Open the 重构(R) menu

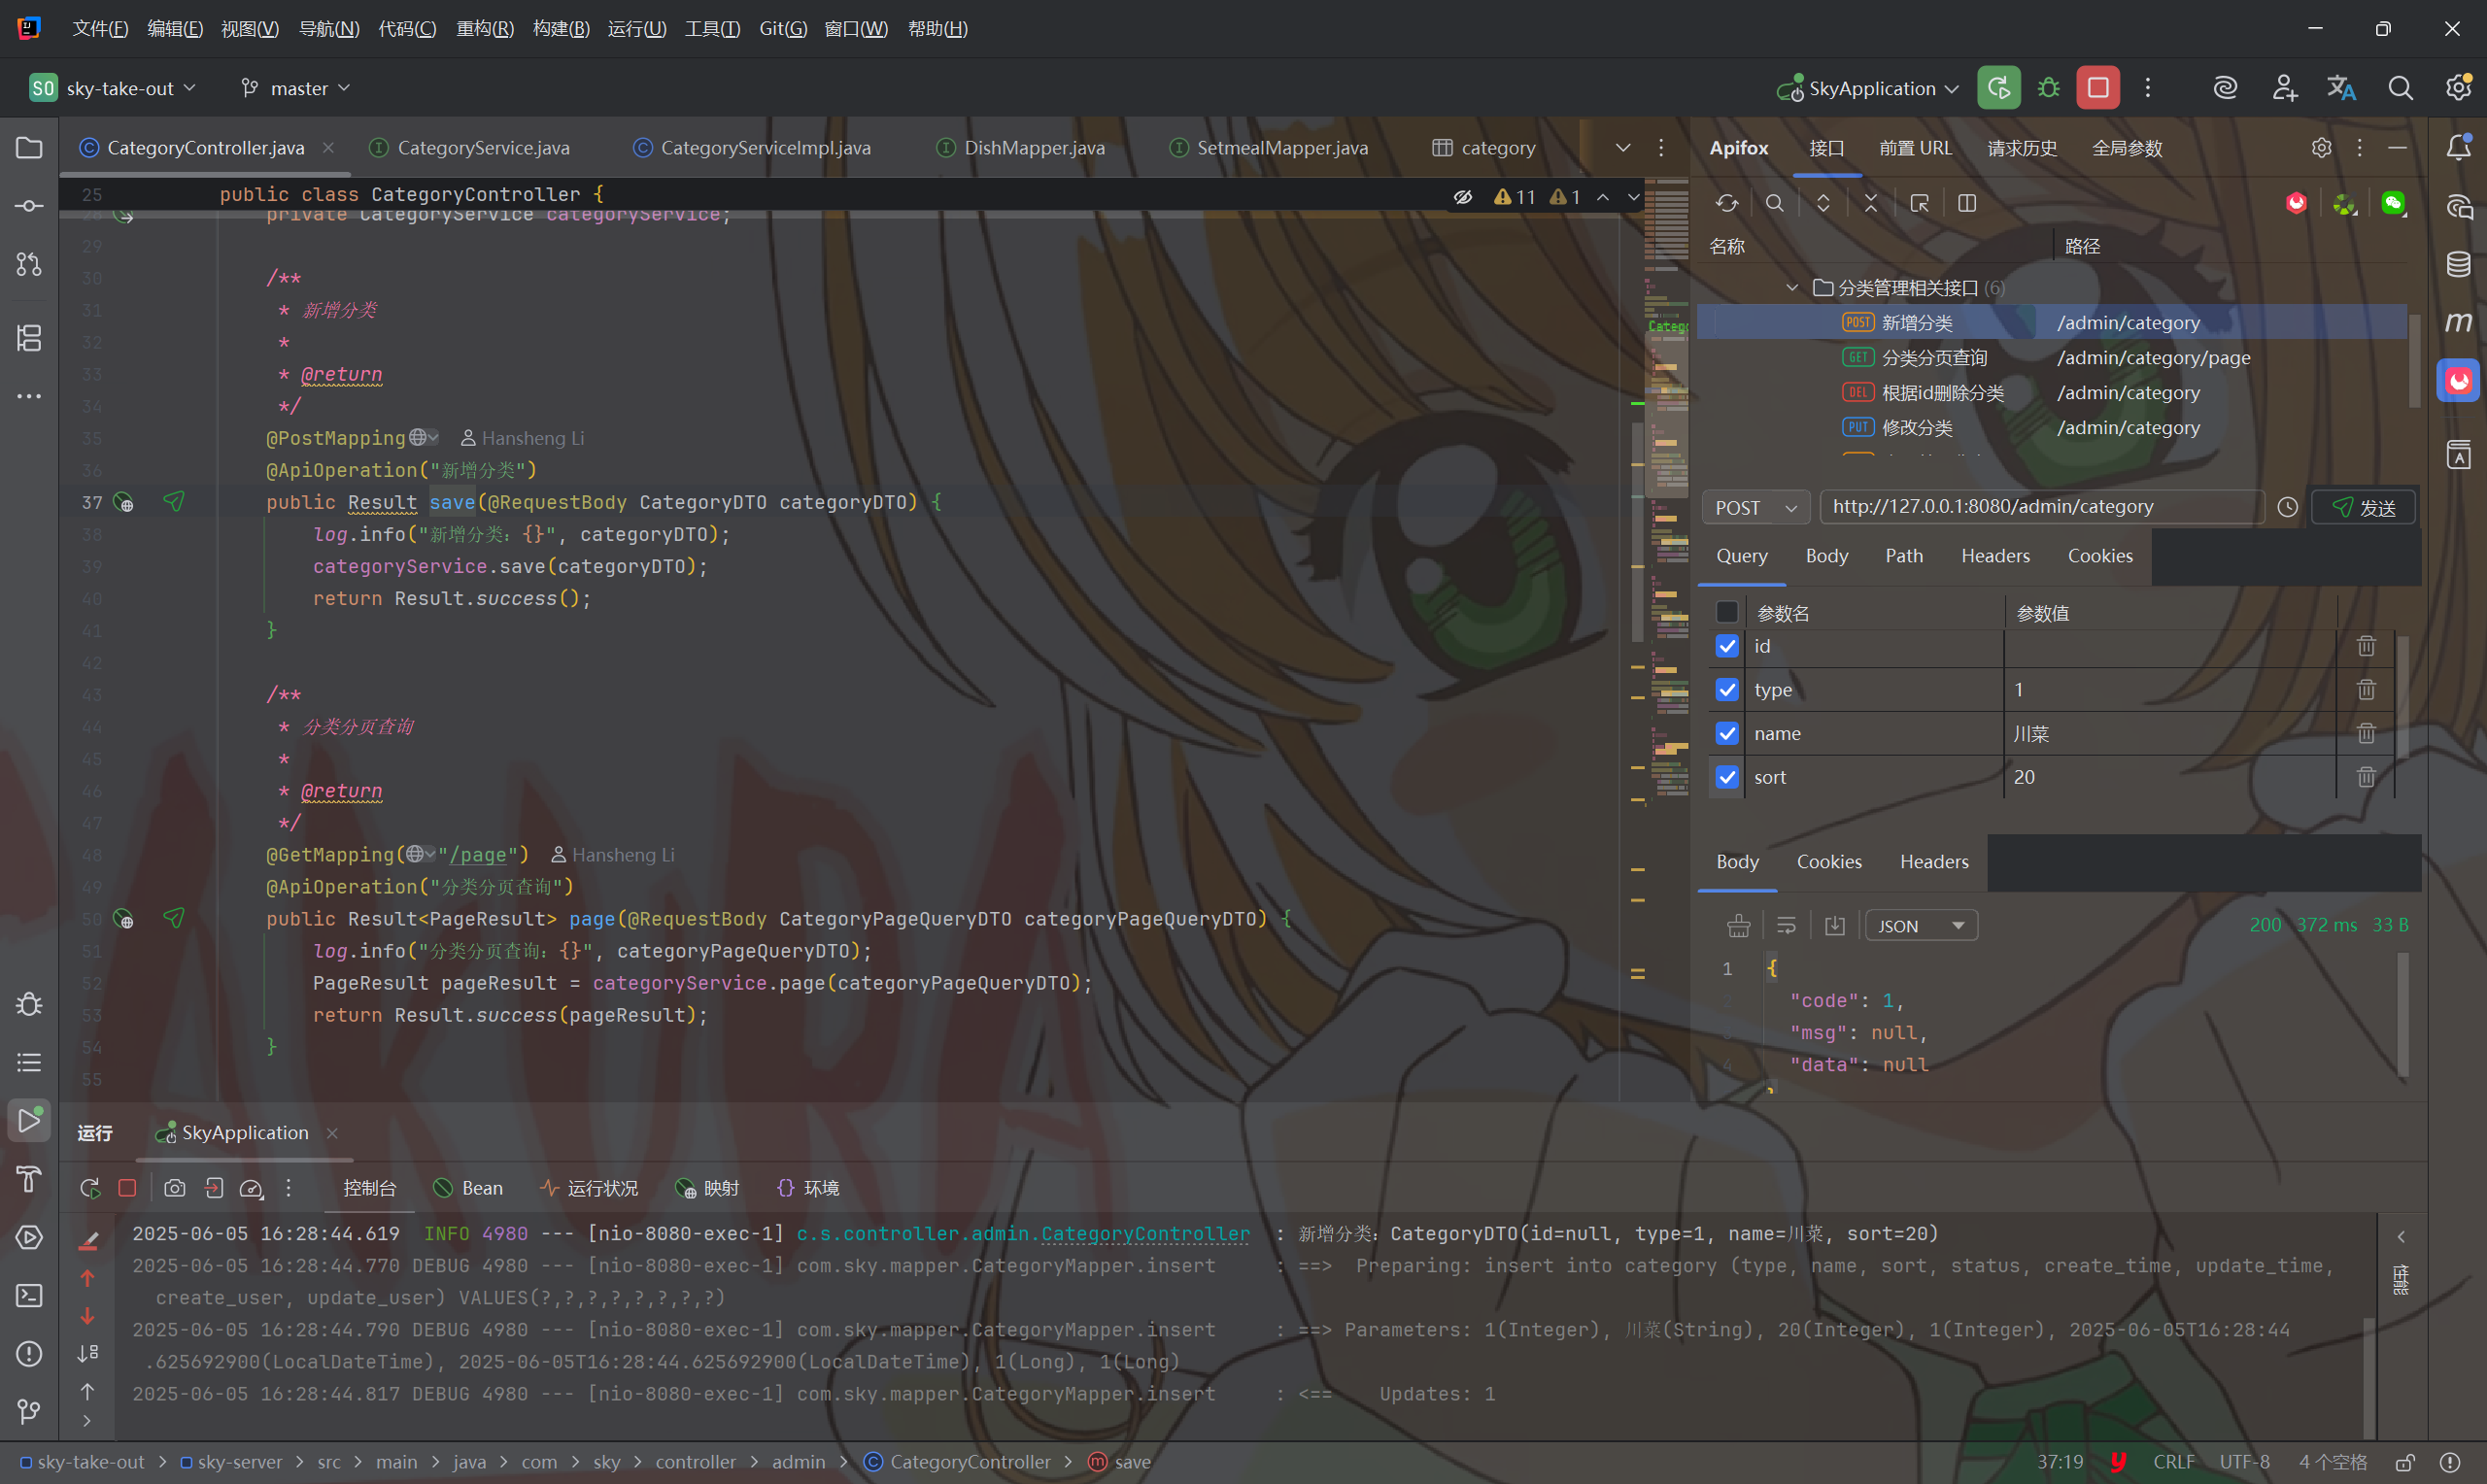pyautogui.click(x=484, y=28)
